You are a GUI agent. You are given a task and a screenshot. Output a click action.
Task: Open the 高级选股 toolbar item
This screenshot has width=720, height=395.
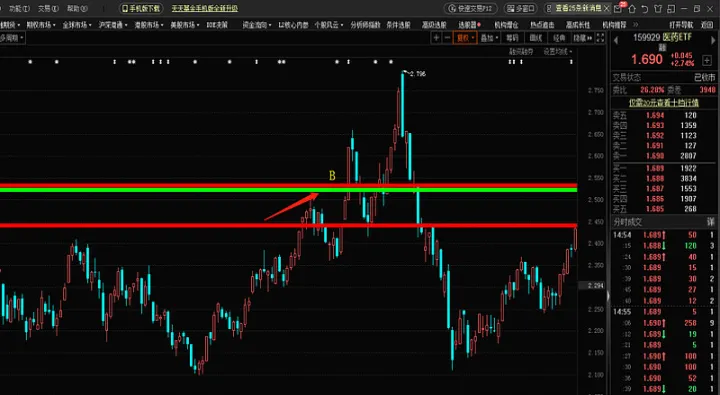(x=434, y=25)
